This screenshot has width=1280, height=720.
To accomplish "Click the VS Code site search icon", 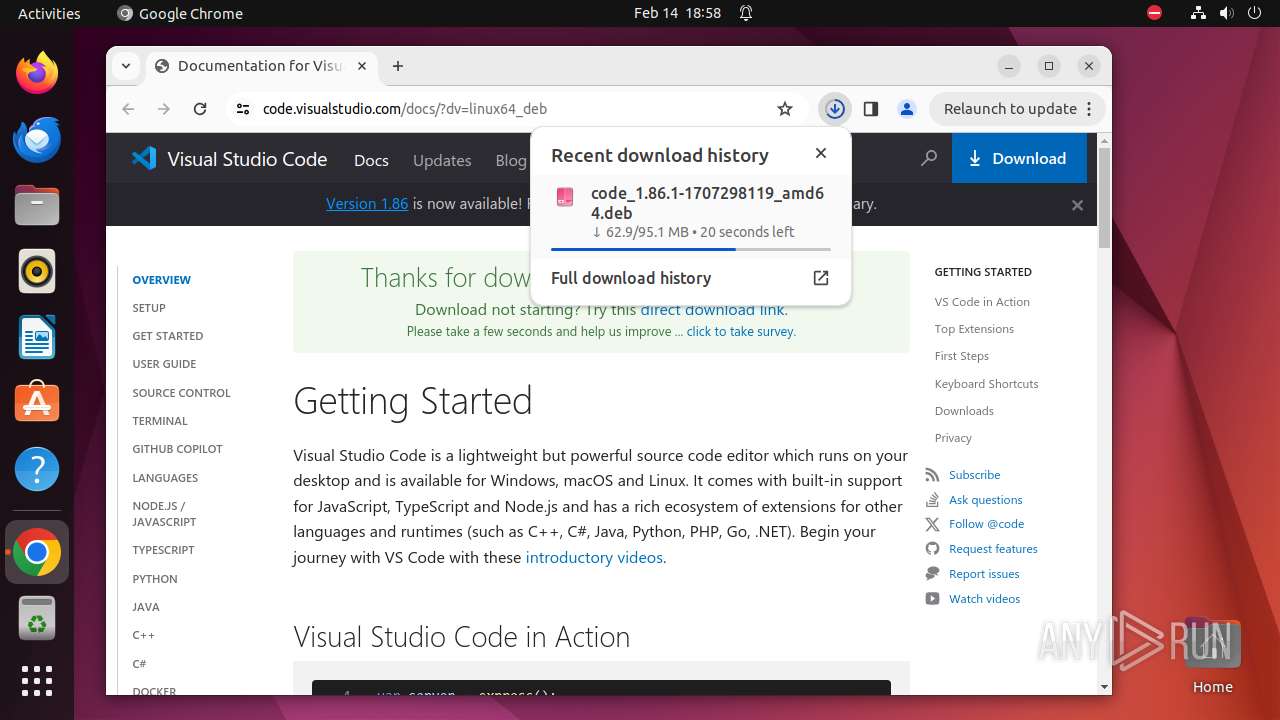I will click(929, 158).
